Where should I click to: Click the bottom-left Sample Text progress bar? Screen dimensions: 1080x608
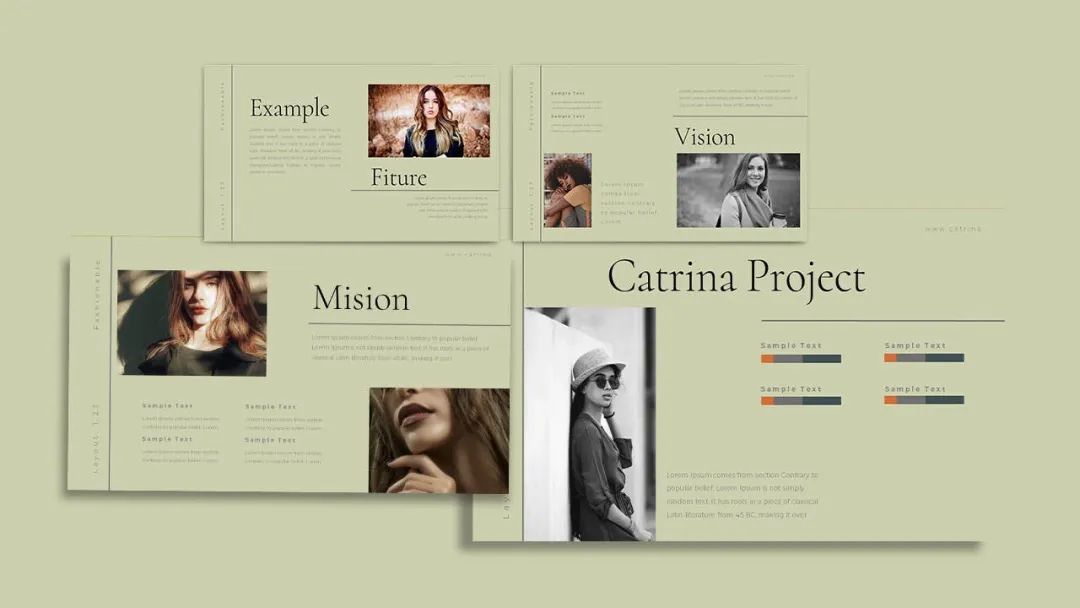(x=800, y=401)
